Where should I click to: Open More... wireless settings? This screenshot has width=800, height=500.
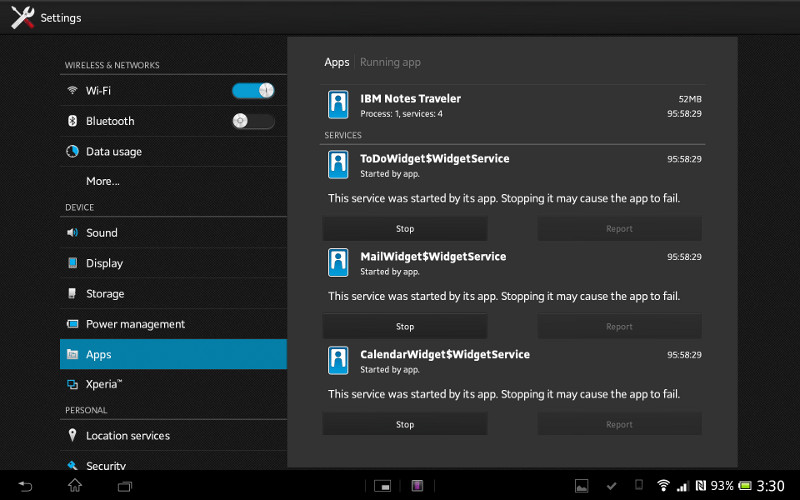[173, 181]
